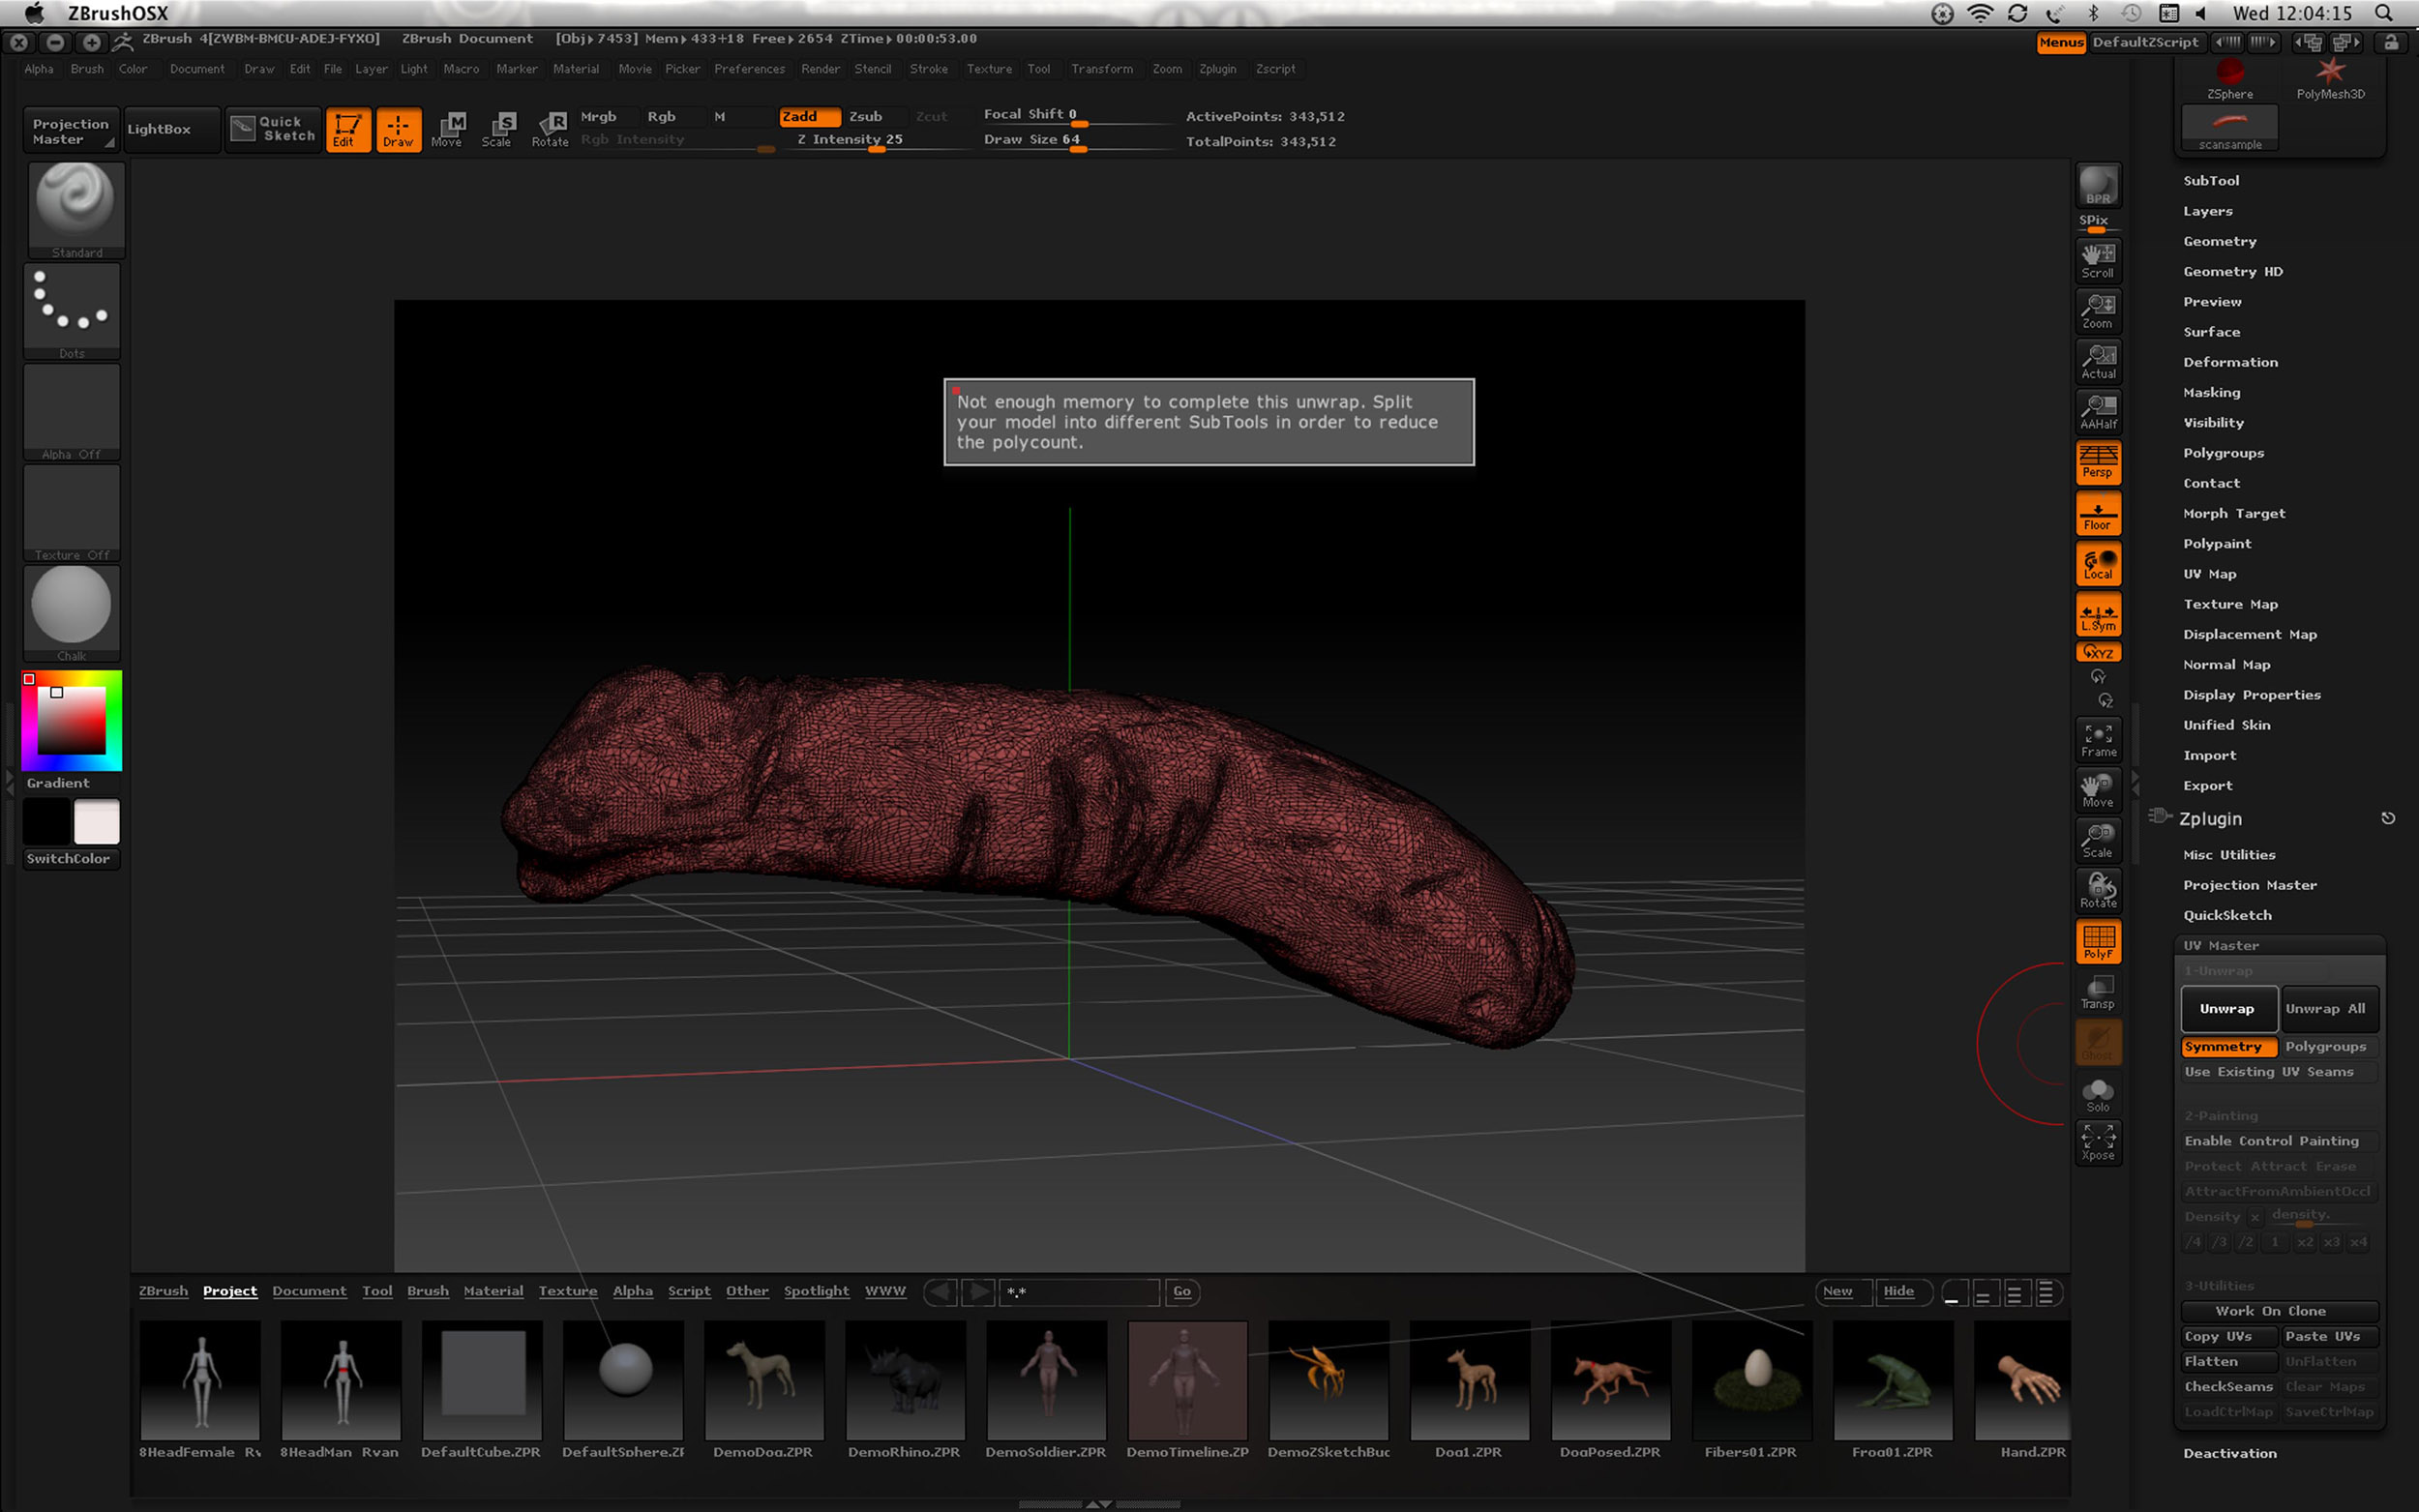Open the Standard brush picker
The width and height of the screenshot is (2419, 1512).
coord(75,209)
